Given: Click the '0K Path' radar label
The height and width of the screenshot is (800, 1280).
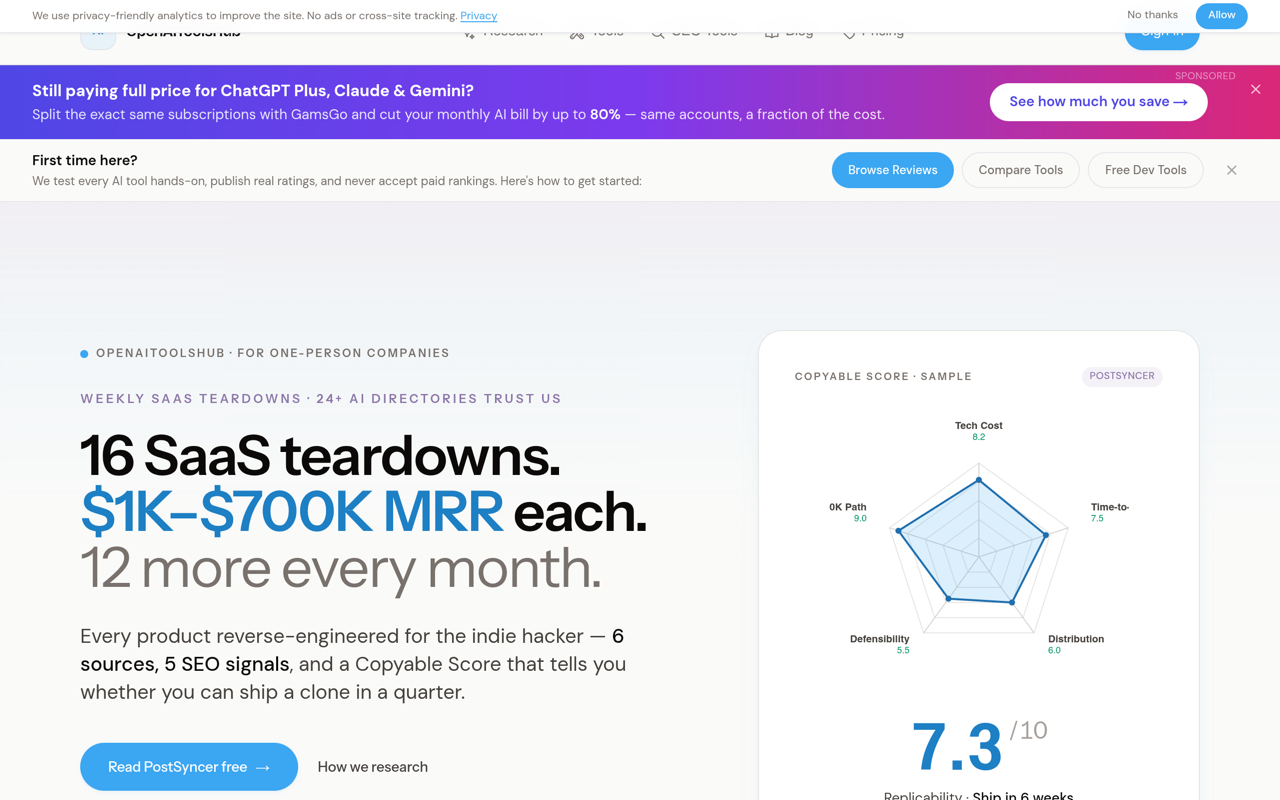Looking at the screenshot, I should tap(848, 507).
